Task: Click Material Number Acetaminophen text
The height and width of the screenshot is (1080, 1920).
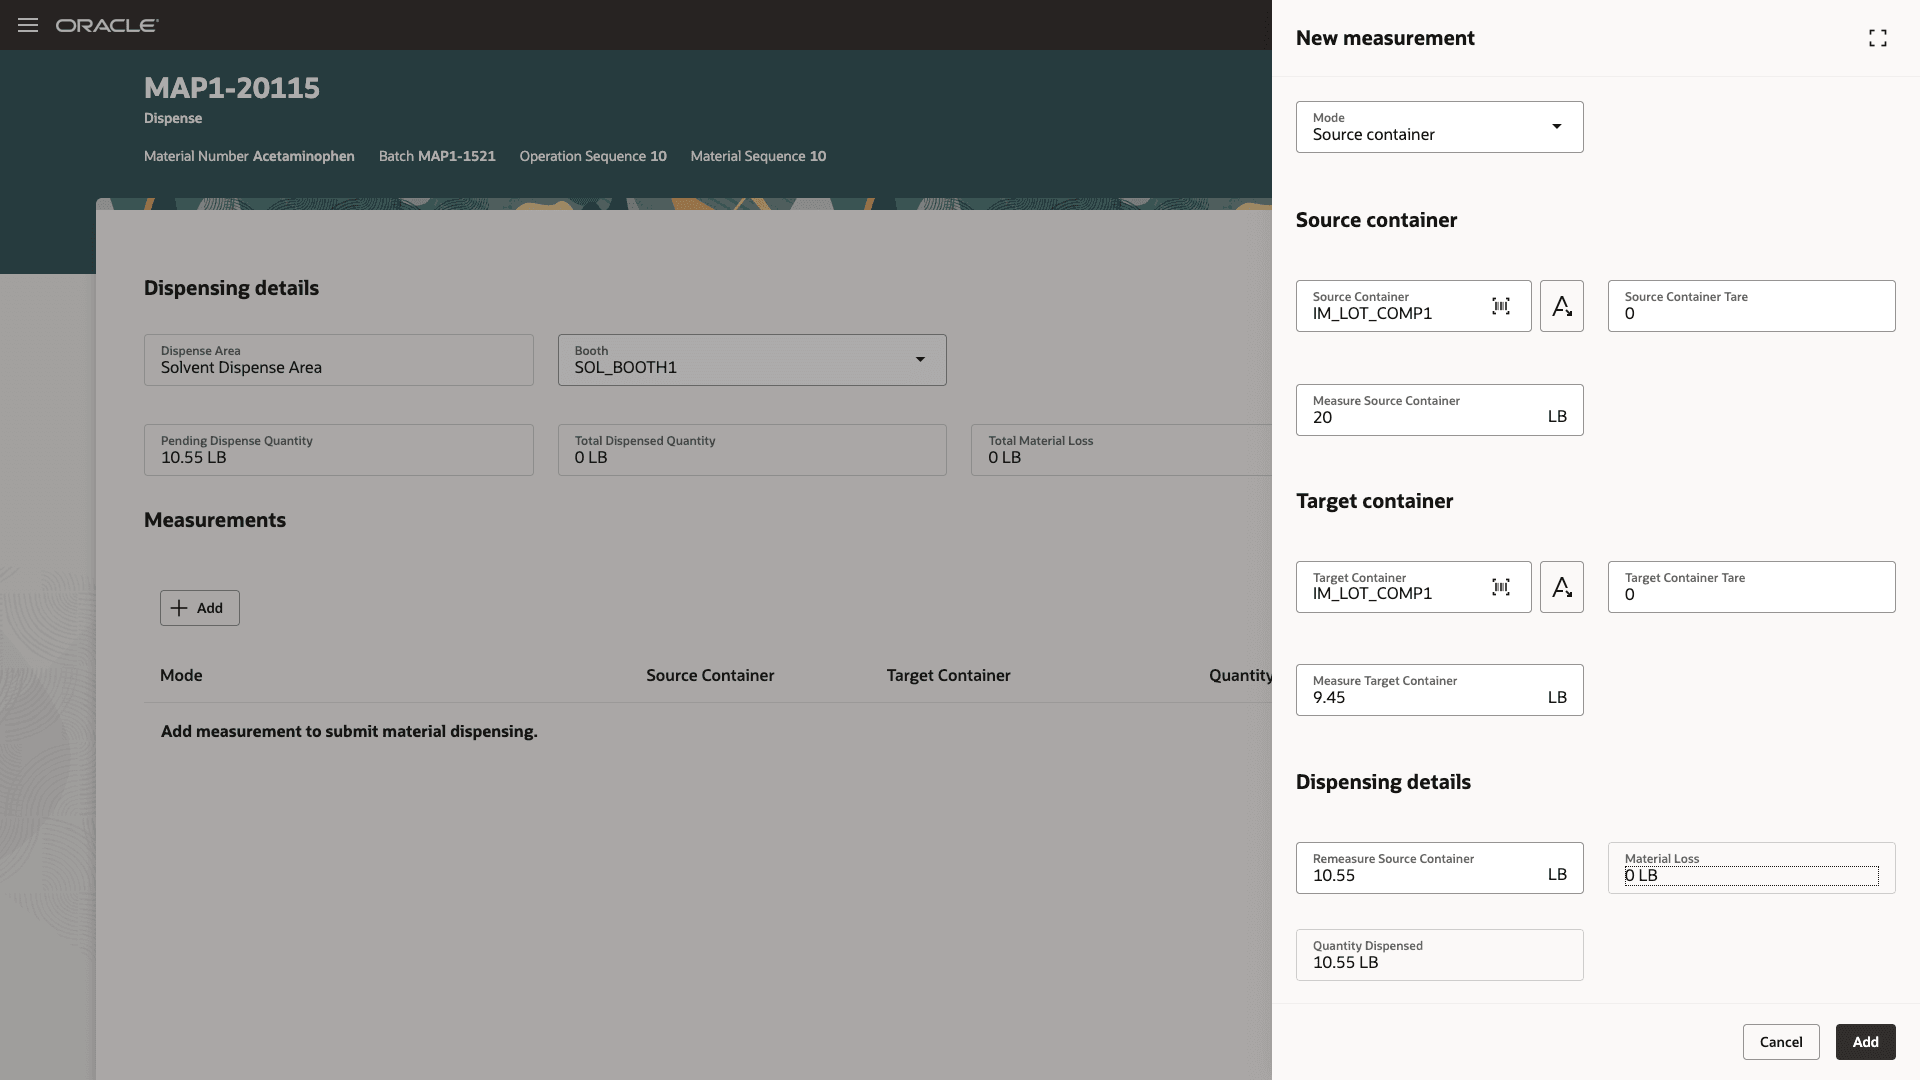Action: click(x=249, y=156)
